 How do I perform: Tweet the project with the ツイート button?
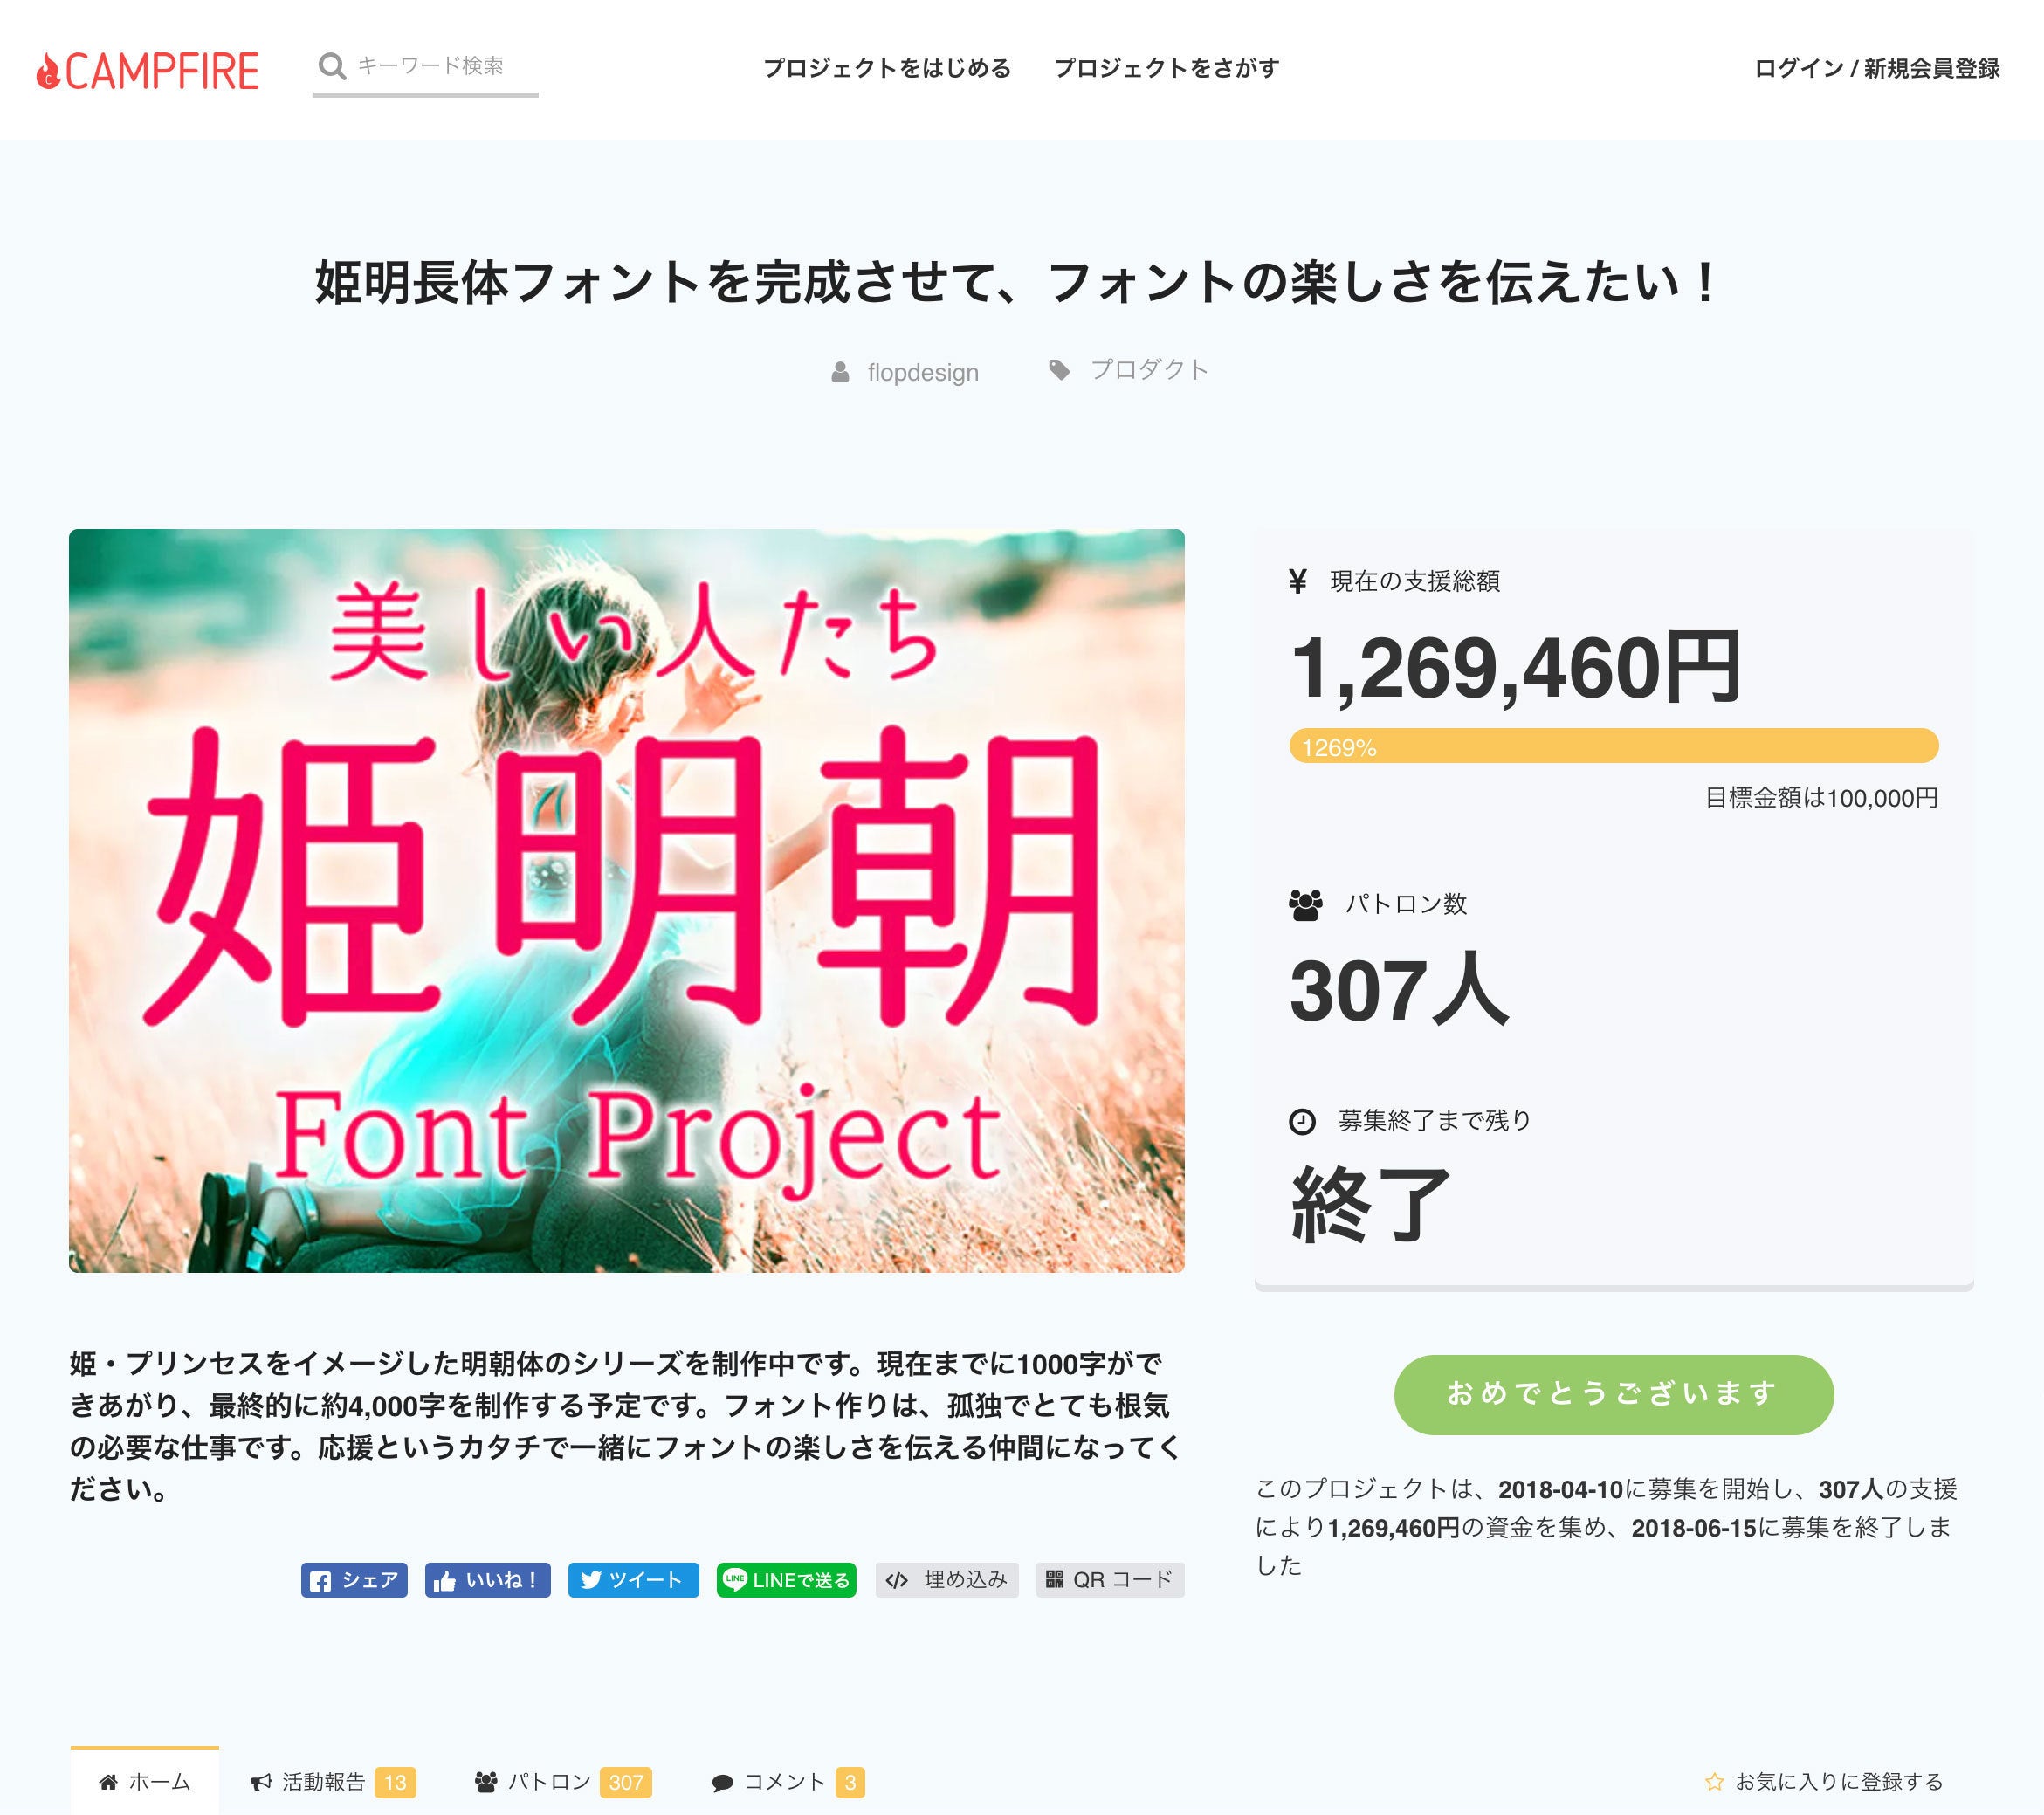pos(633,1579)
